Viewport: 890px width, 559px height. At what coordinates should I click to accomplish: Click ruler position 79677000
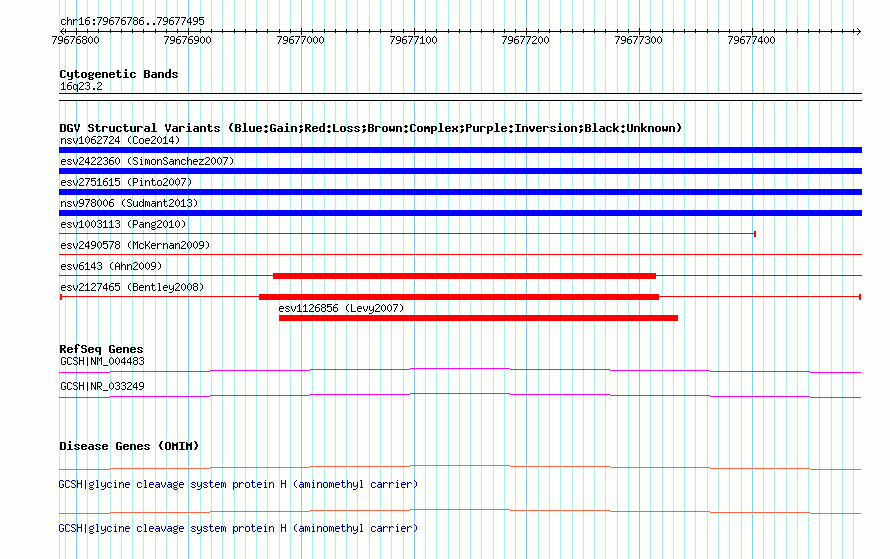(x=301, y=40)
